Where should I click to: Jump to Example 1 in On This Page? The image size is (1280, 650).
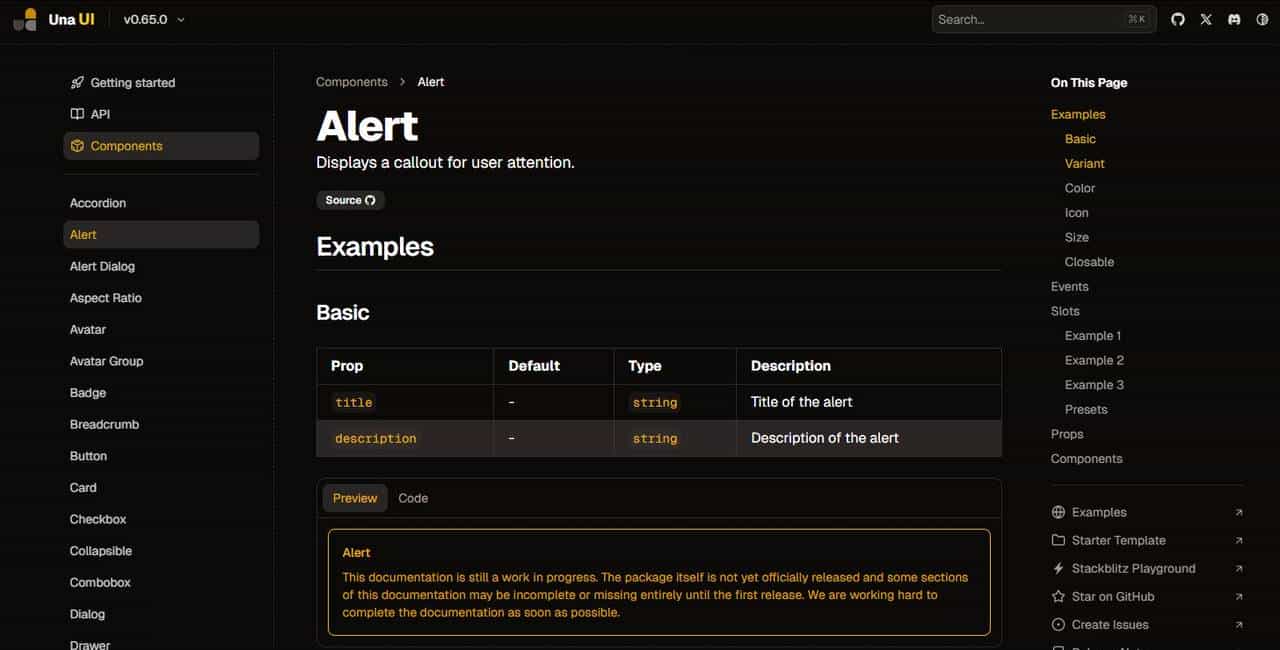click(1093, 335)
